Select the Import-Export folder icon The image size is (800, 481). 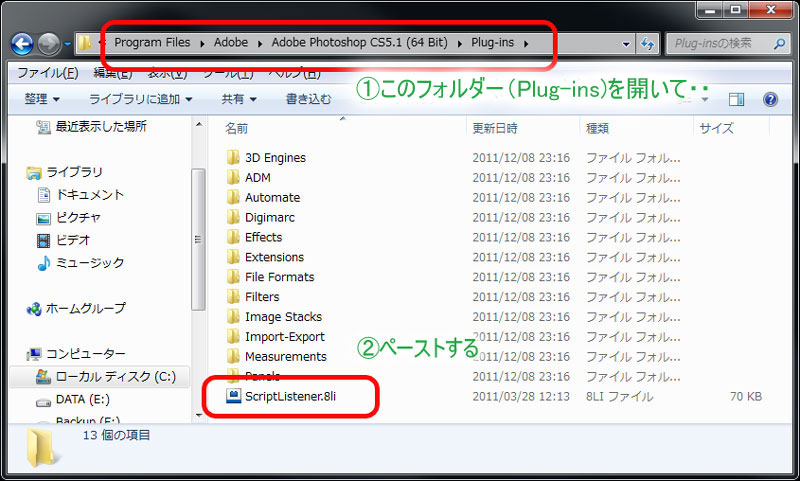click(233, 336)
